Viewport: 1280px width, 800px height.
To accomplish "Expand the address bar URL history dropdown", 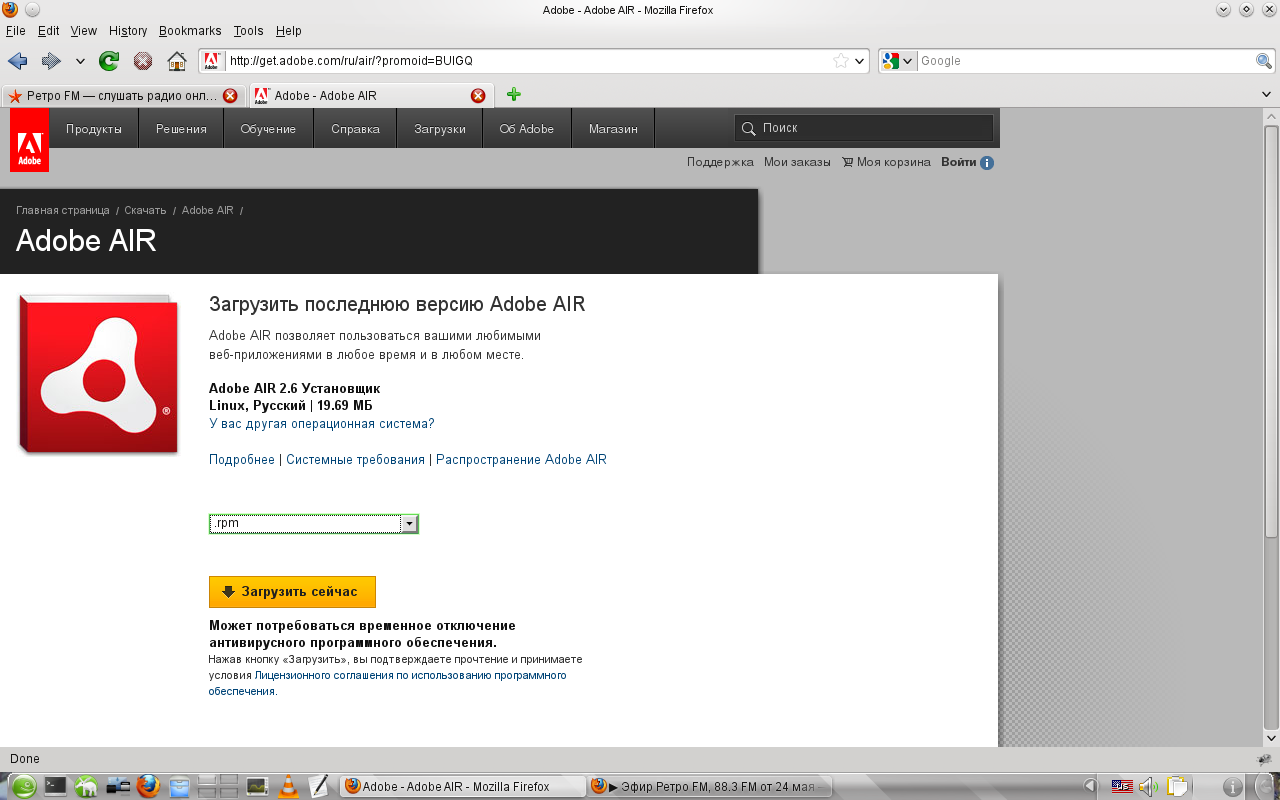I will click(860, 61).
